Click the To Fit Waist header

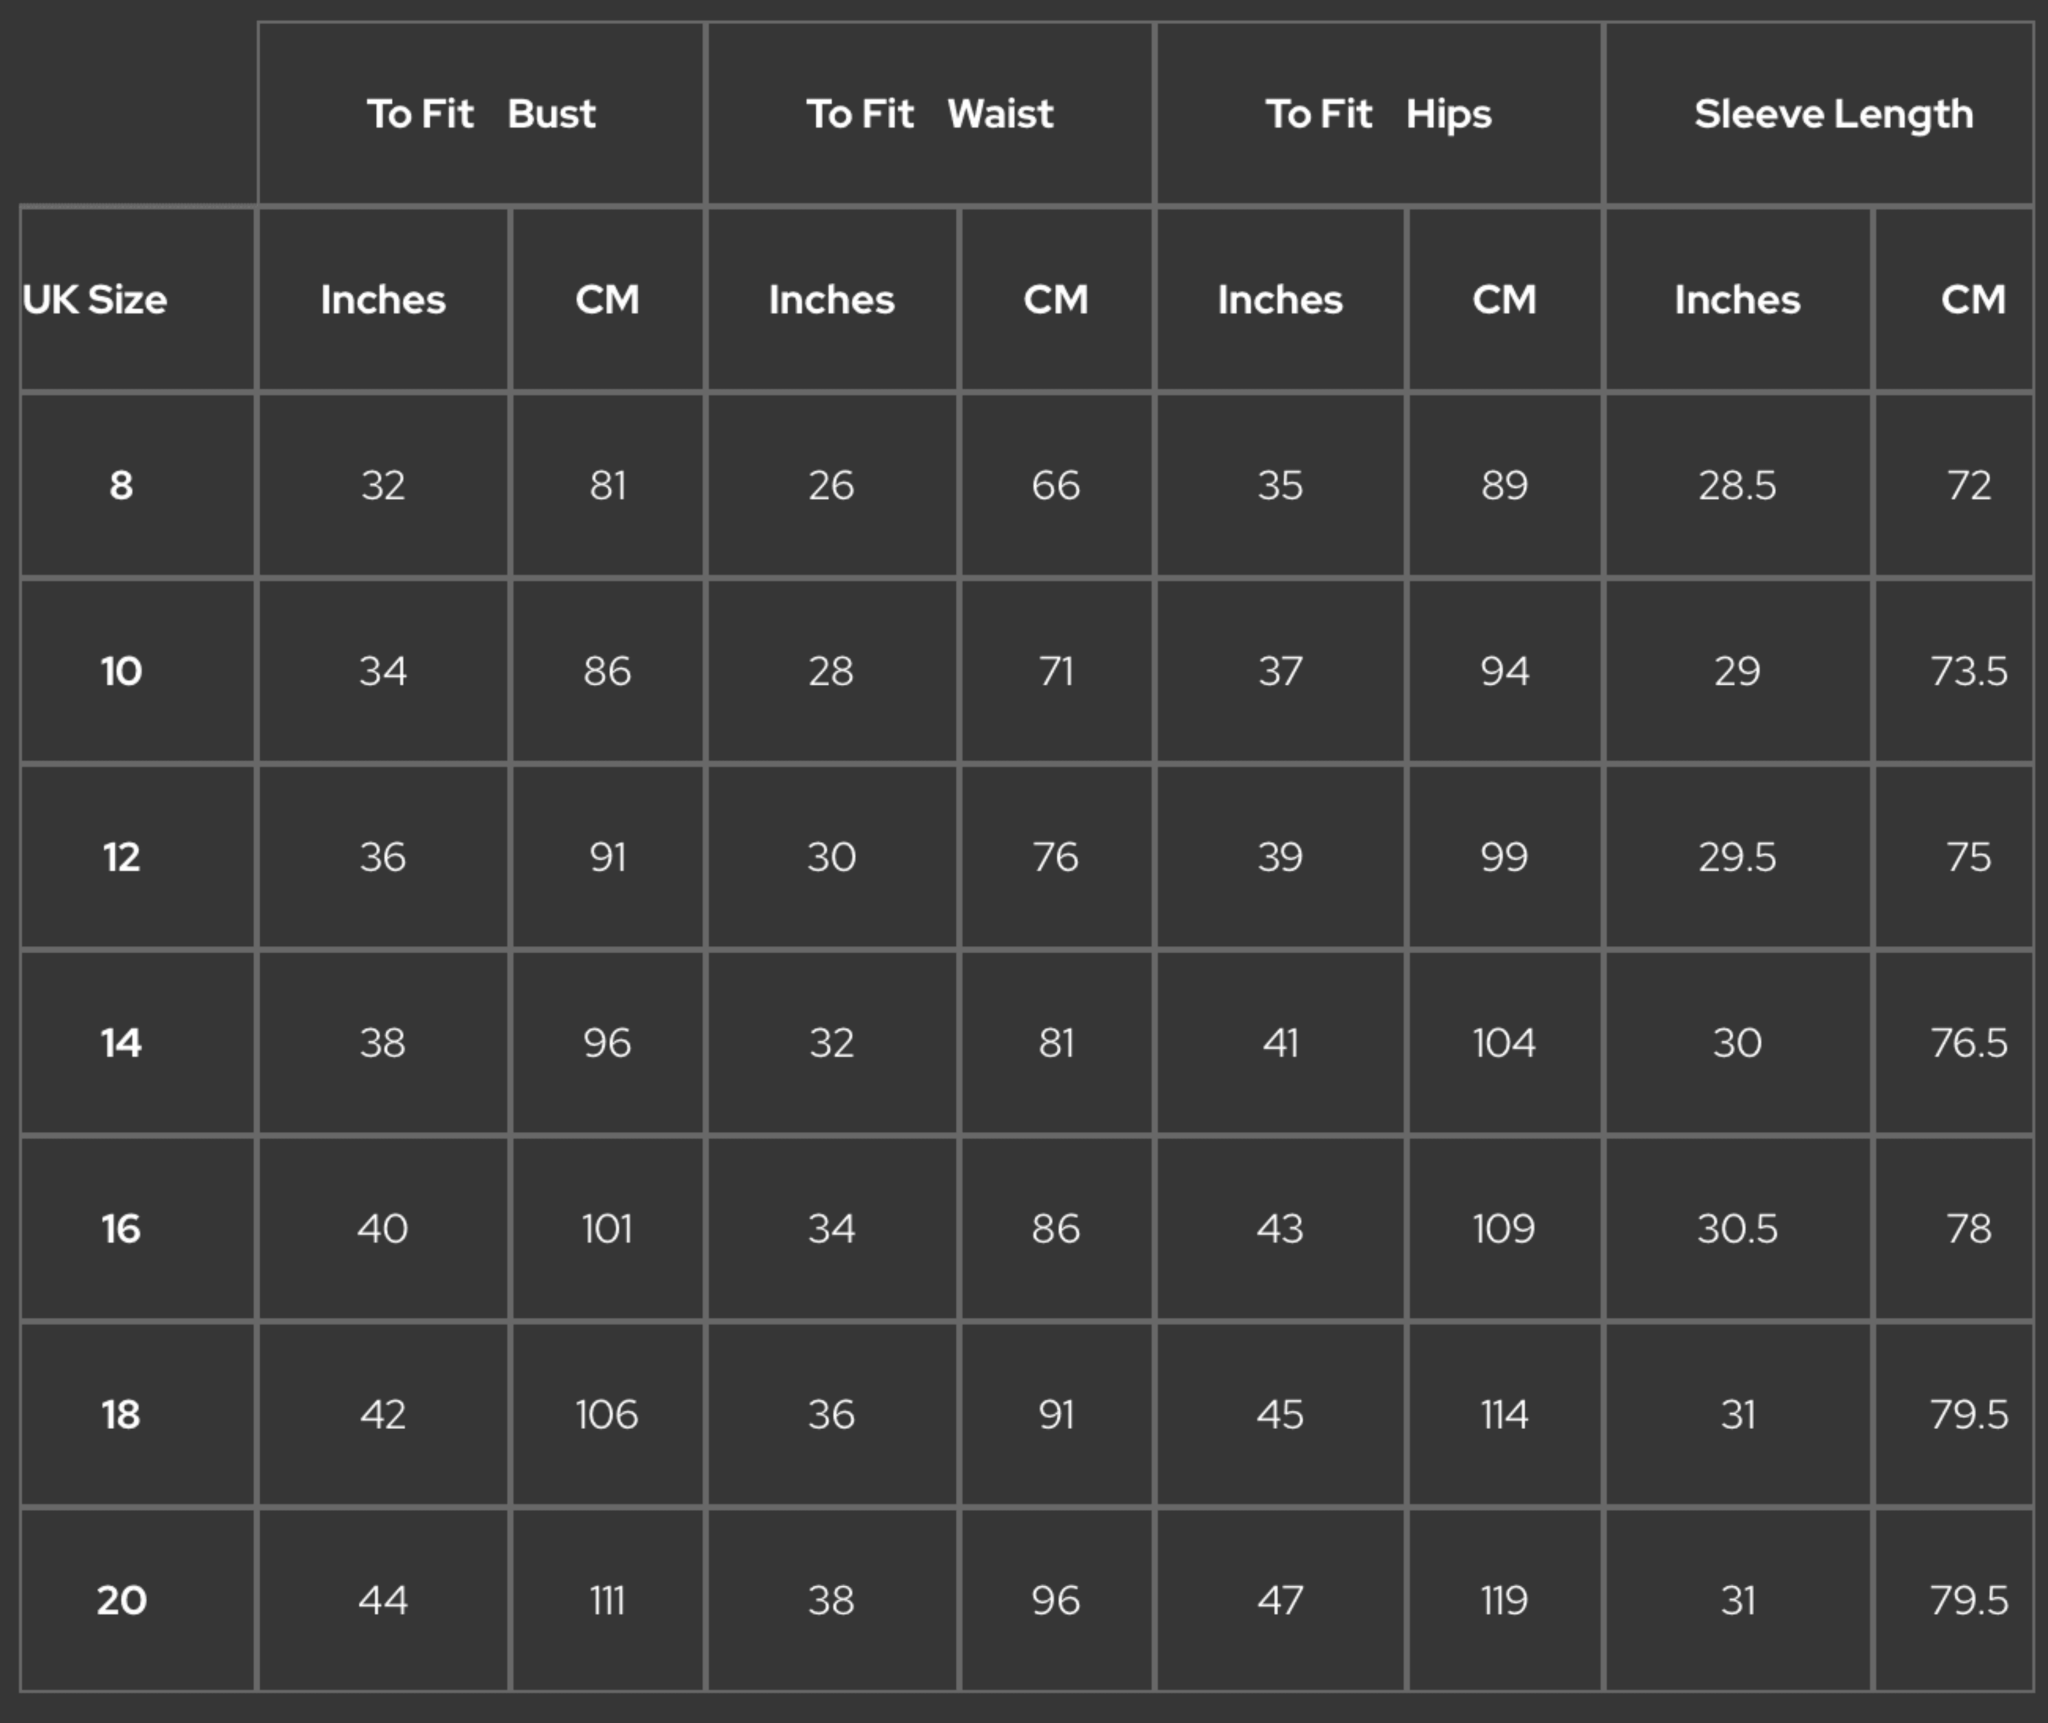(930, 114)
